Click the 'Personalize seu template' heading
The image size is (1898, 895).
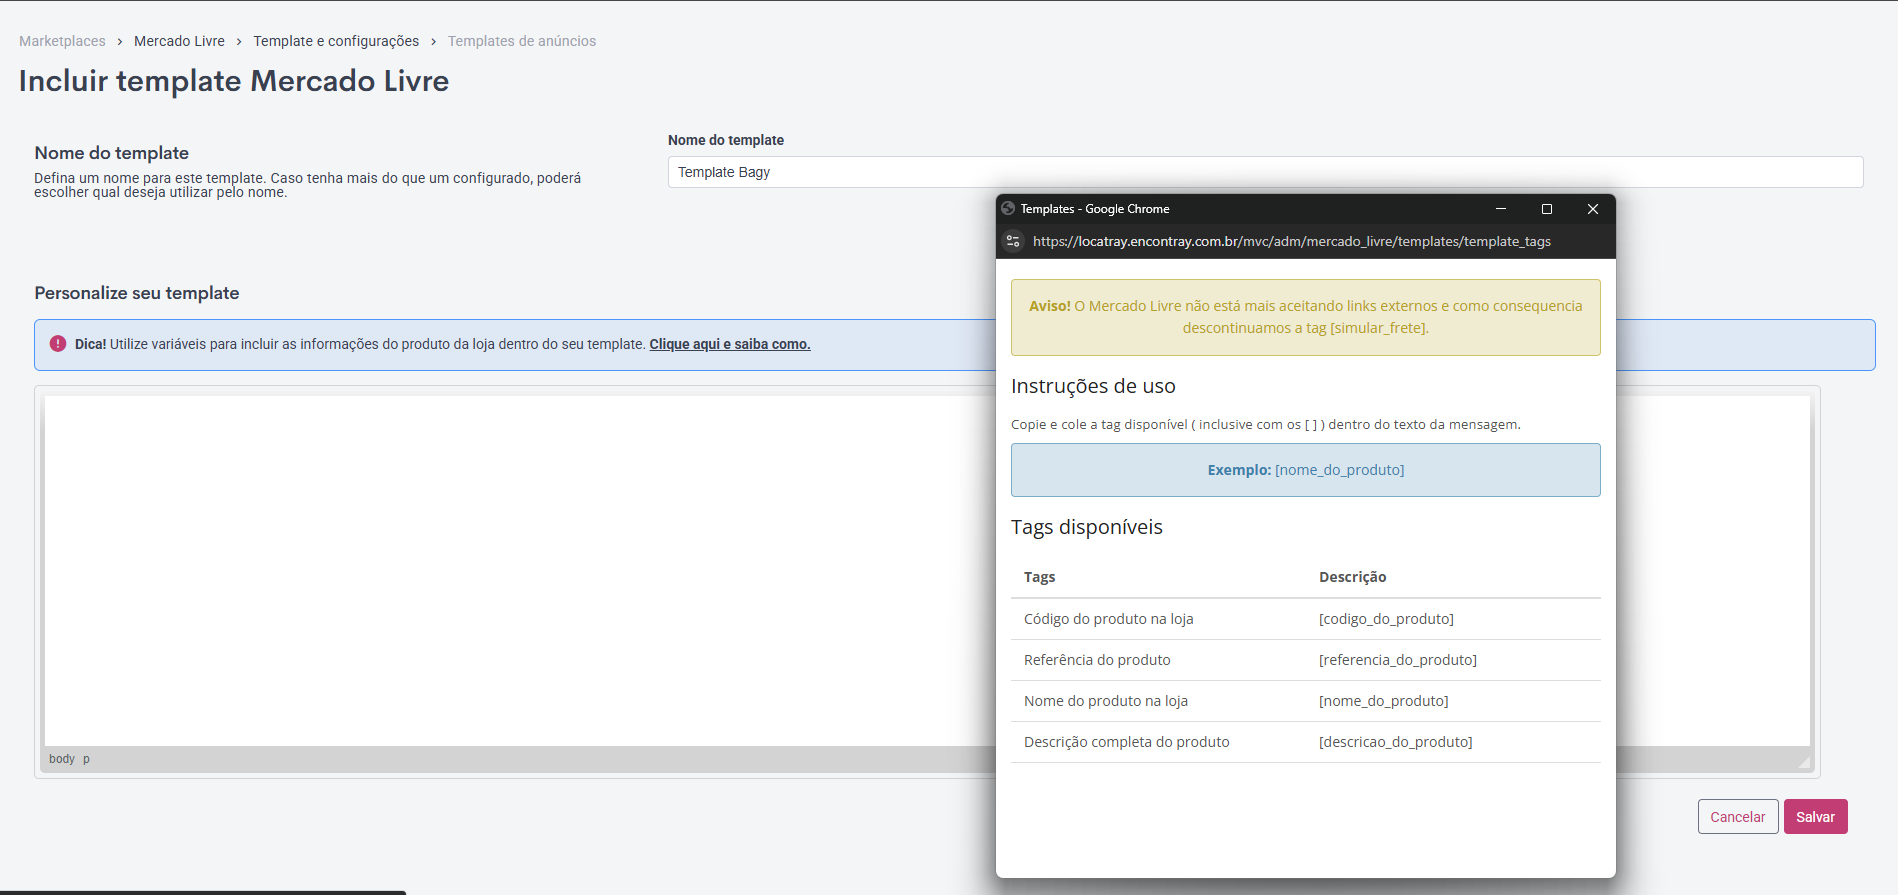[x=137, y=293]
